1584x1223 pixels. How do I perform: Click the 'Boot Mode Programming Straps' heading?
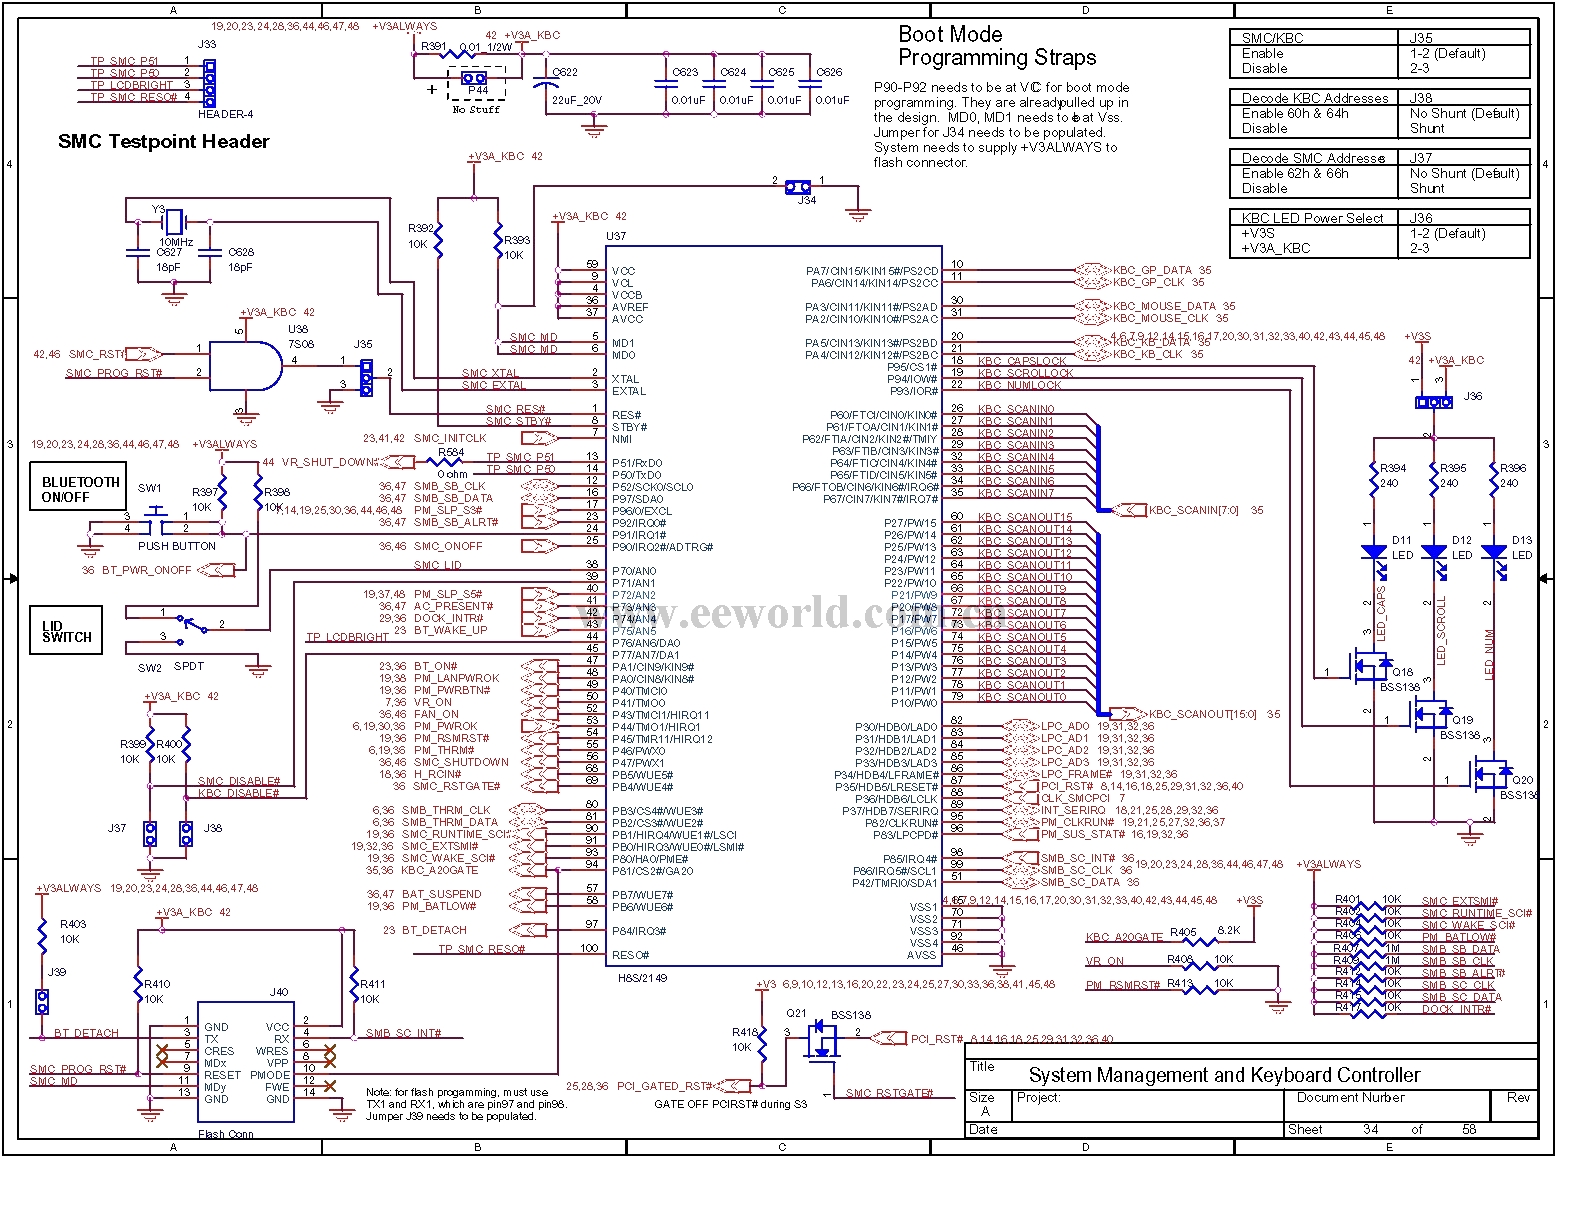[x=997, y=46]
